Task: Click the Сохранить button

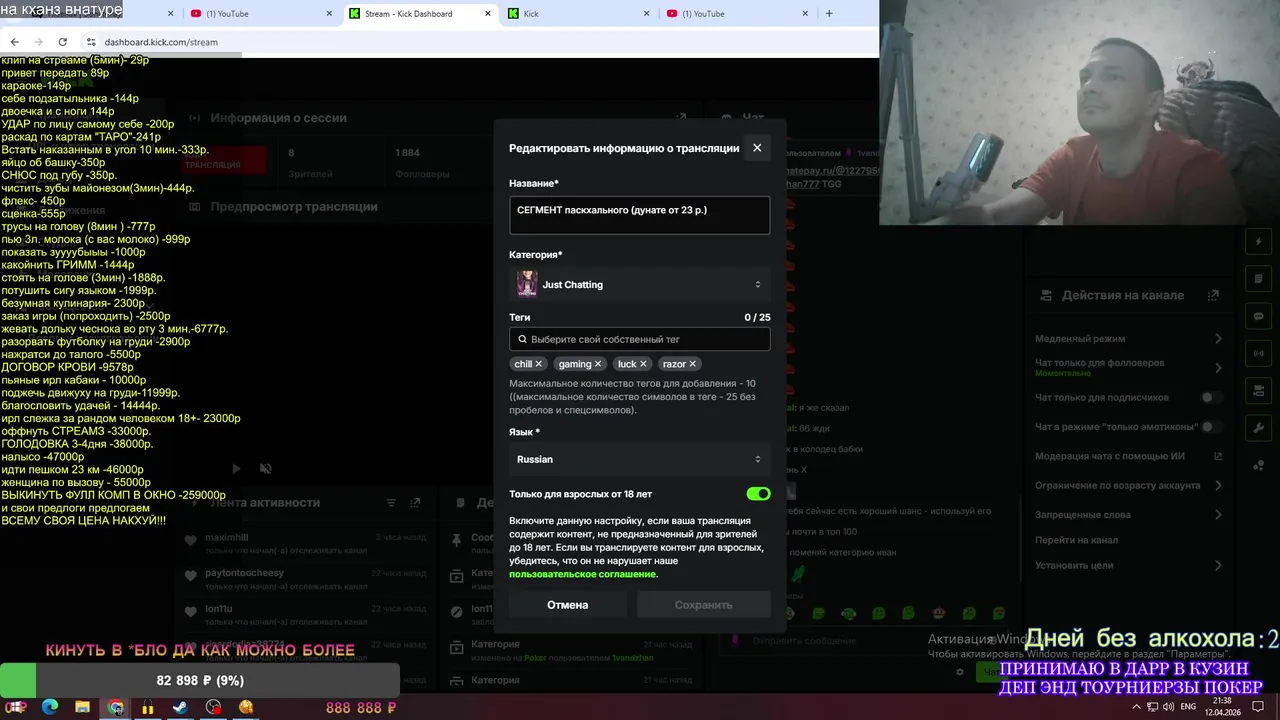Action: pyautogui.click(x=703, y=604)
